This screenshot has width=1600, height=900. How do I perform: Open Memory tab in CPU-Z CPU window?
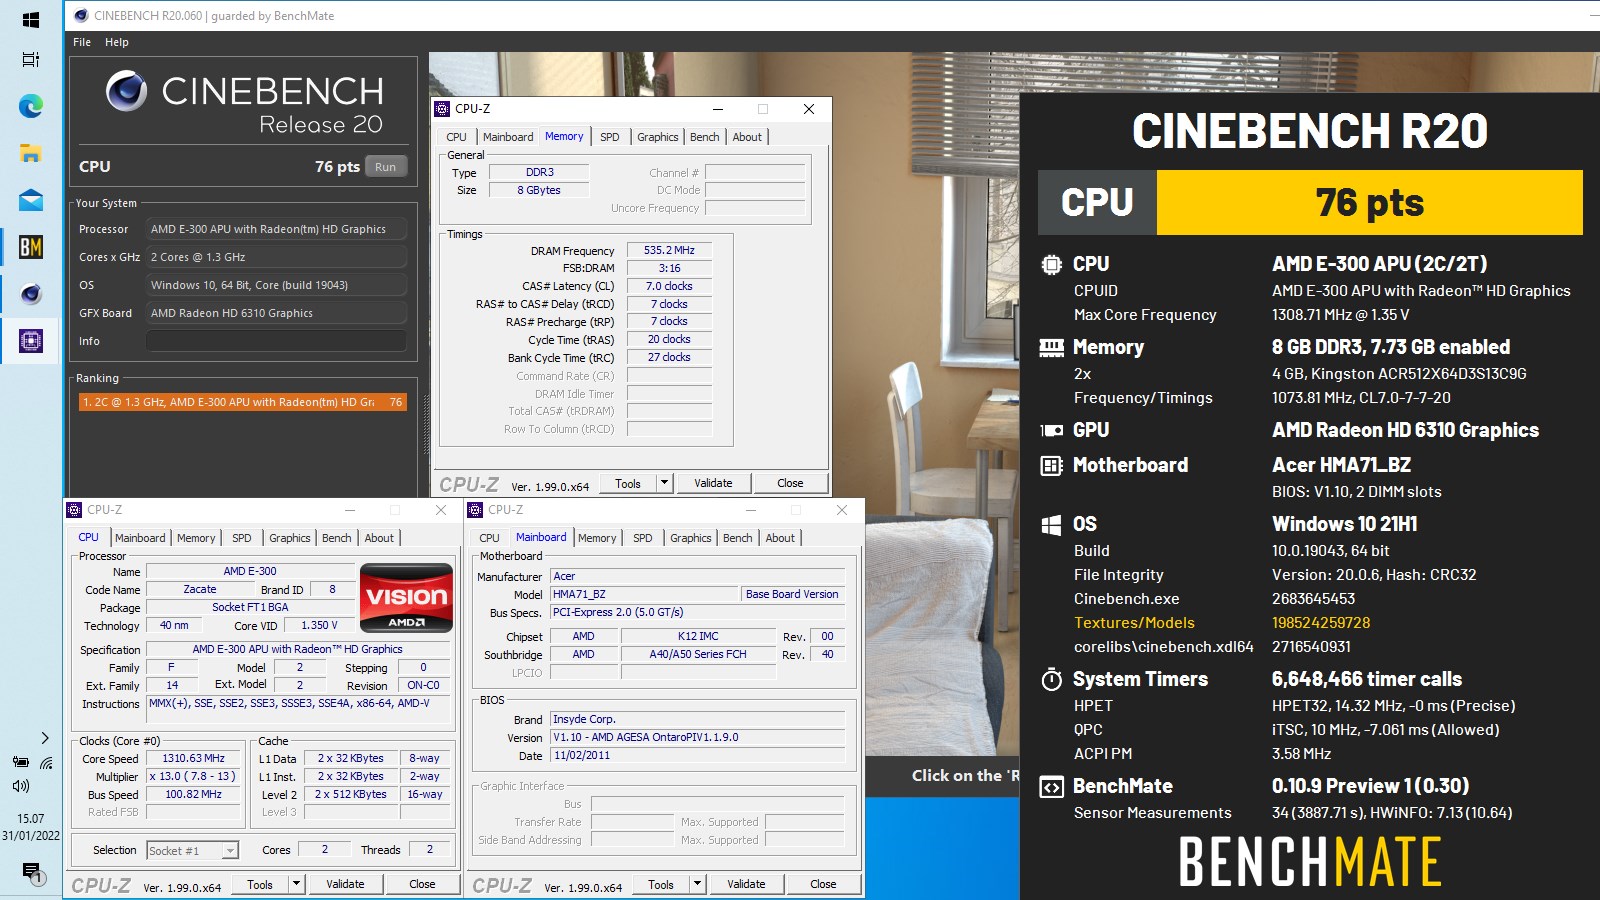(196, 538)
